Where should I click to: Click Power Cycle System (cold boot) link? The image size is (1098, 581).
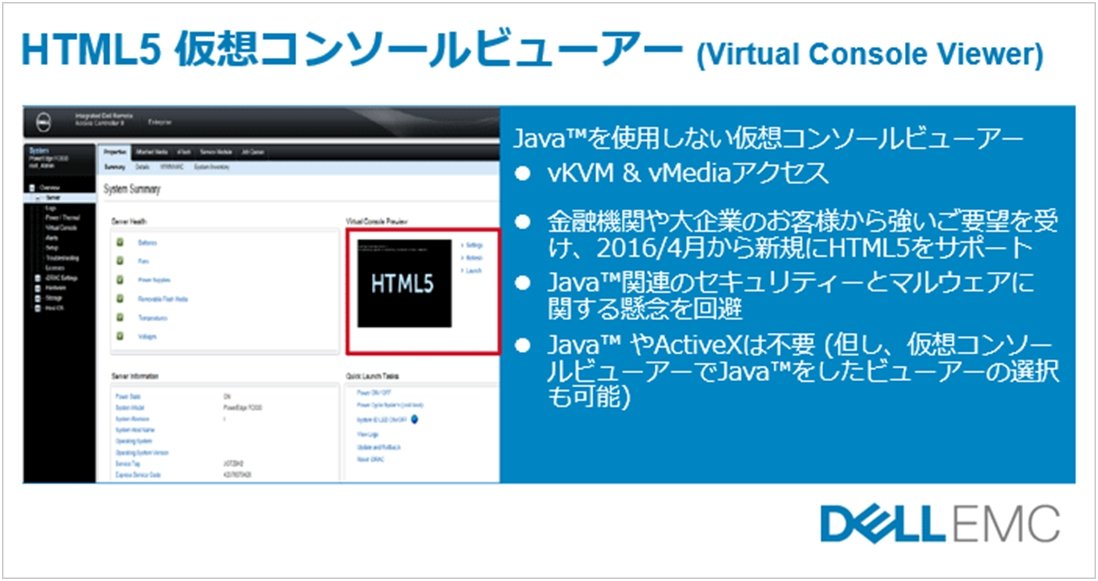click(x=390, y=405)
